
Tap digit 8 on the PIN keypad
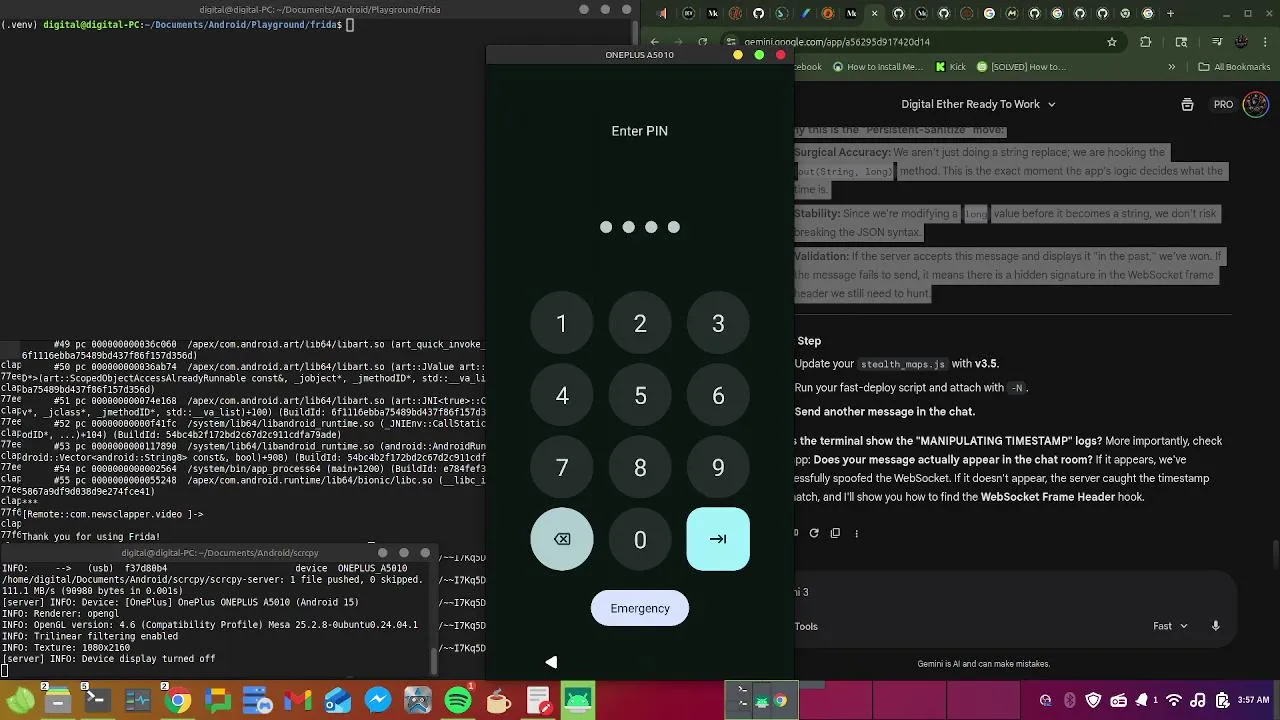(x=640, y=467)
